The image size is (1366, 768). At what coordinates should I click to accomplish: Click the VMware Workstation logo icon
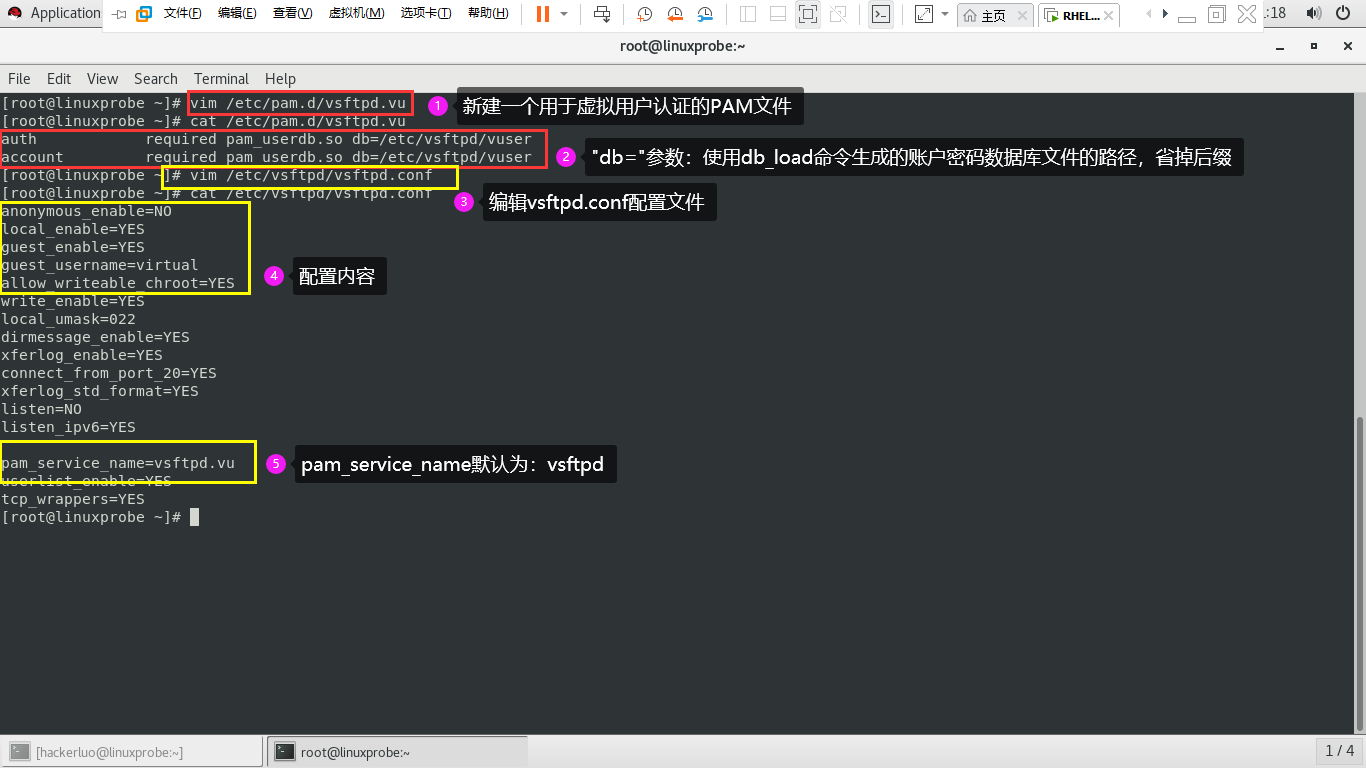144,14
